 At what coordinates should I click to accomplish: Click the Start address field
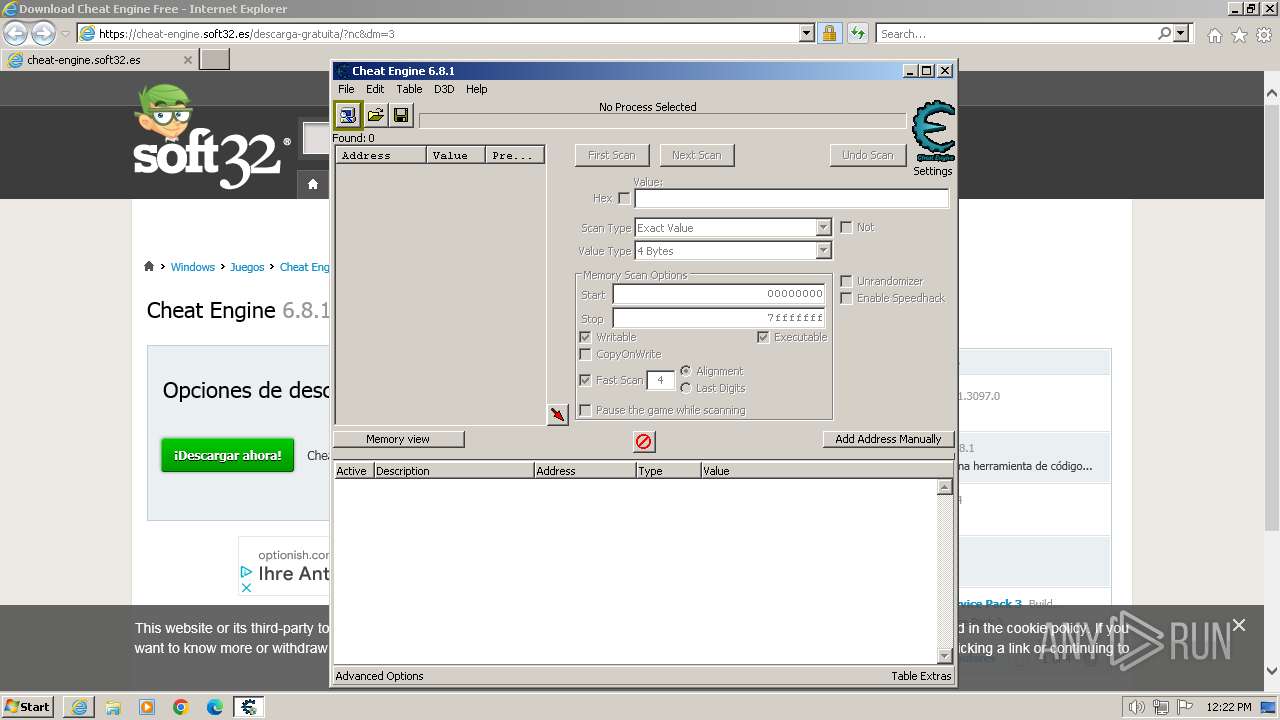pos(720,294)
